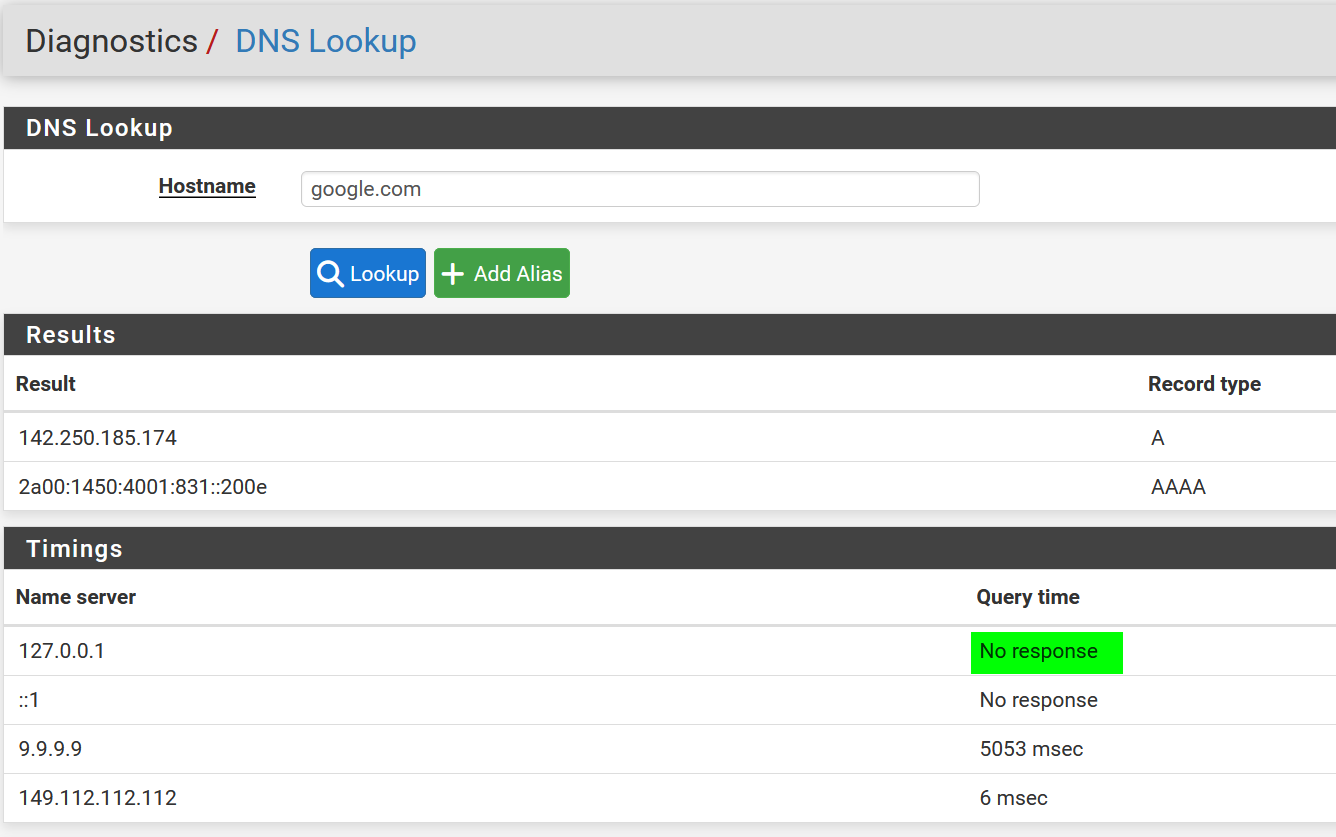The width and height of the screenshot is (1336, 837).
Task: Click the Diagnostics breadcrumb text
Action: (111, 41)
